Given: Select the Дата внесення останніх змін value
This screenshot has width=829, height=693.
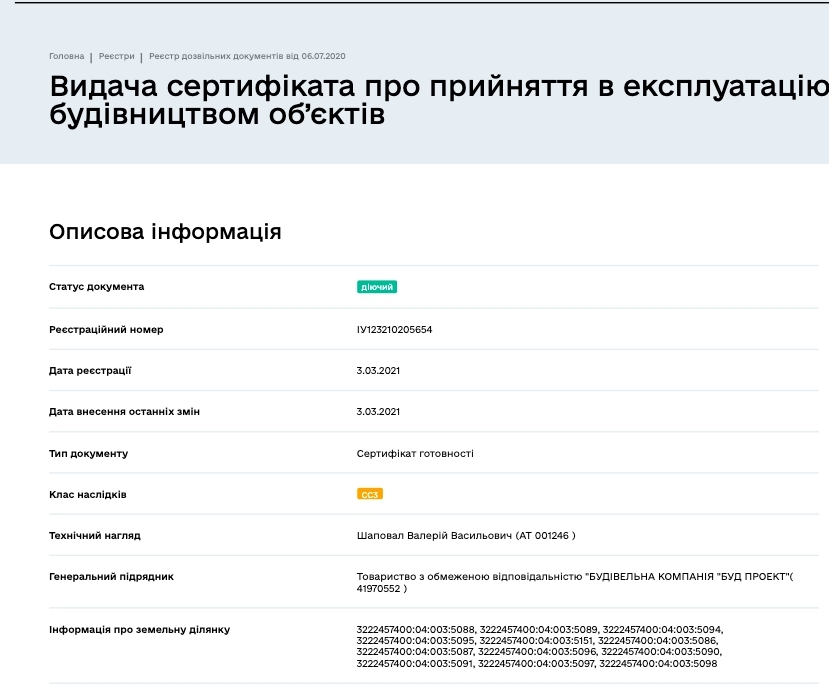Looking at the screenshot, I should pos(378,411).
